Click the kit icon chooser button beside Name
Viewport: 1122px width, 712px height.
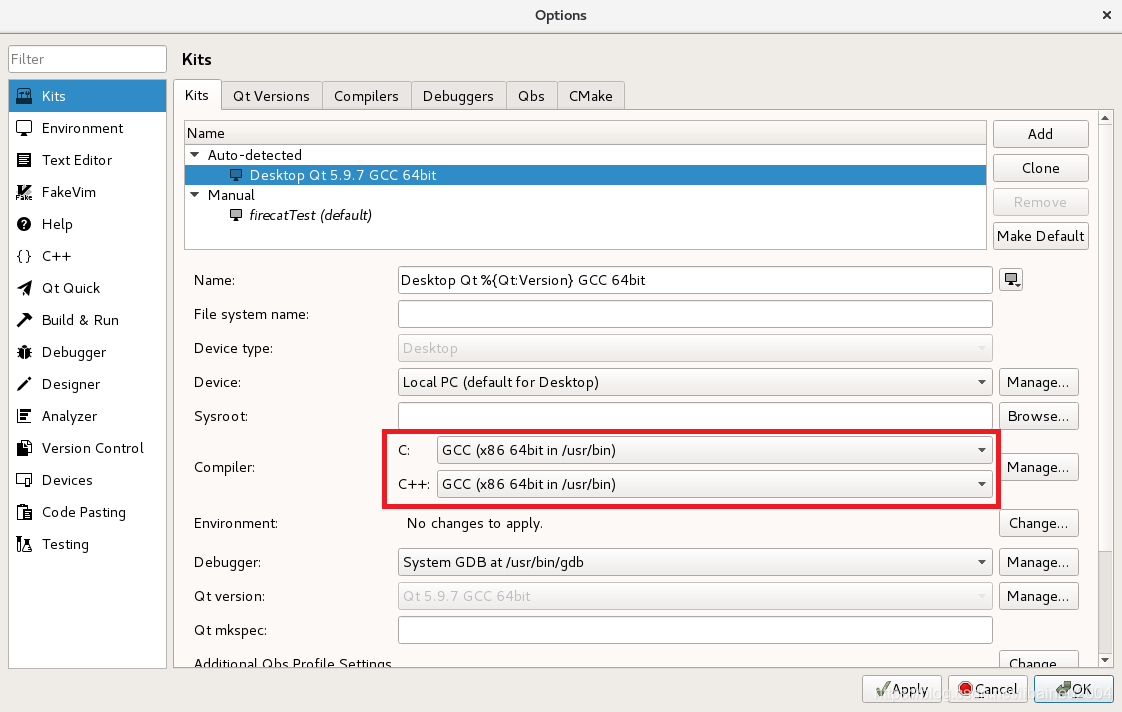[x=1011, y=280]
